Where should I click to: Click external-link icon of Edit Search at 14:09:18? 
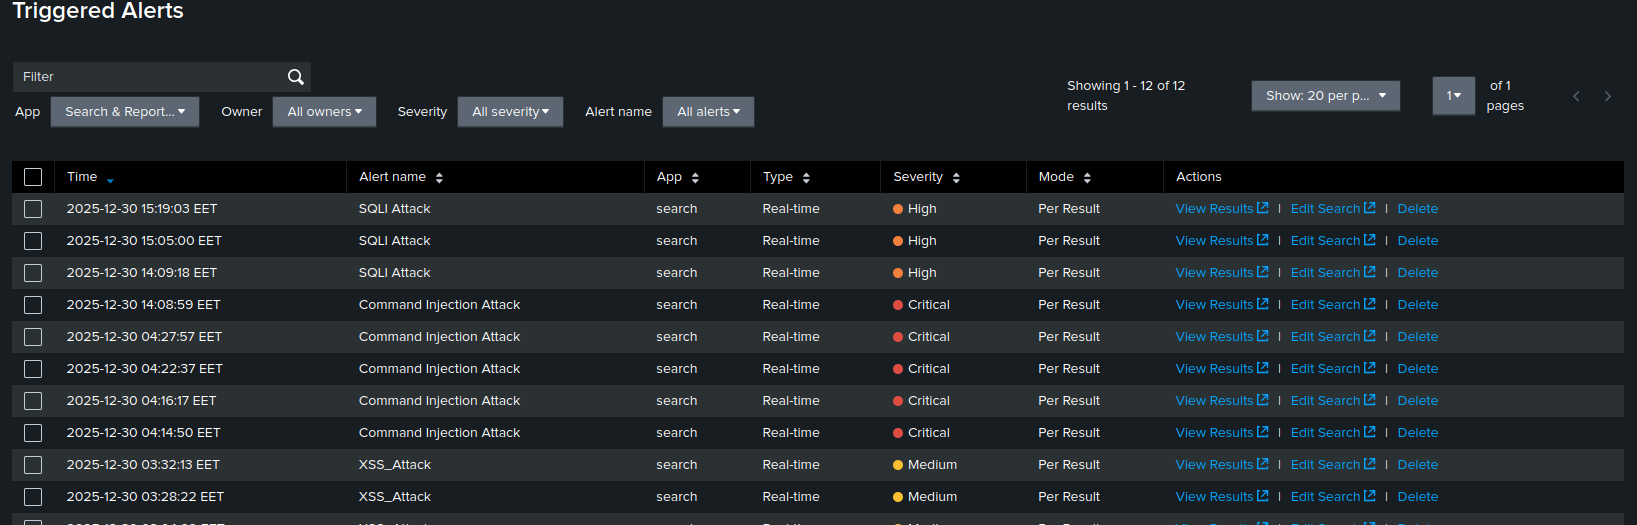(1370, 272)
